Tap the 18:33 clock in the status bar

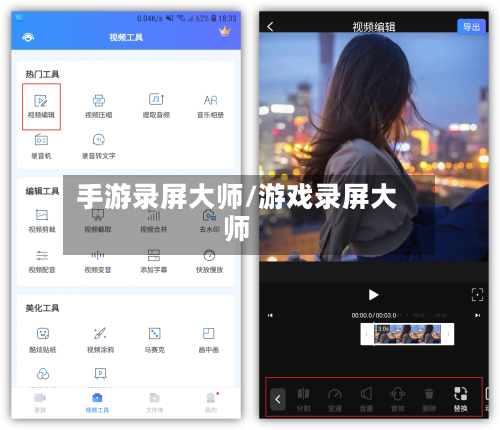tap(227, 18)
